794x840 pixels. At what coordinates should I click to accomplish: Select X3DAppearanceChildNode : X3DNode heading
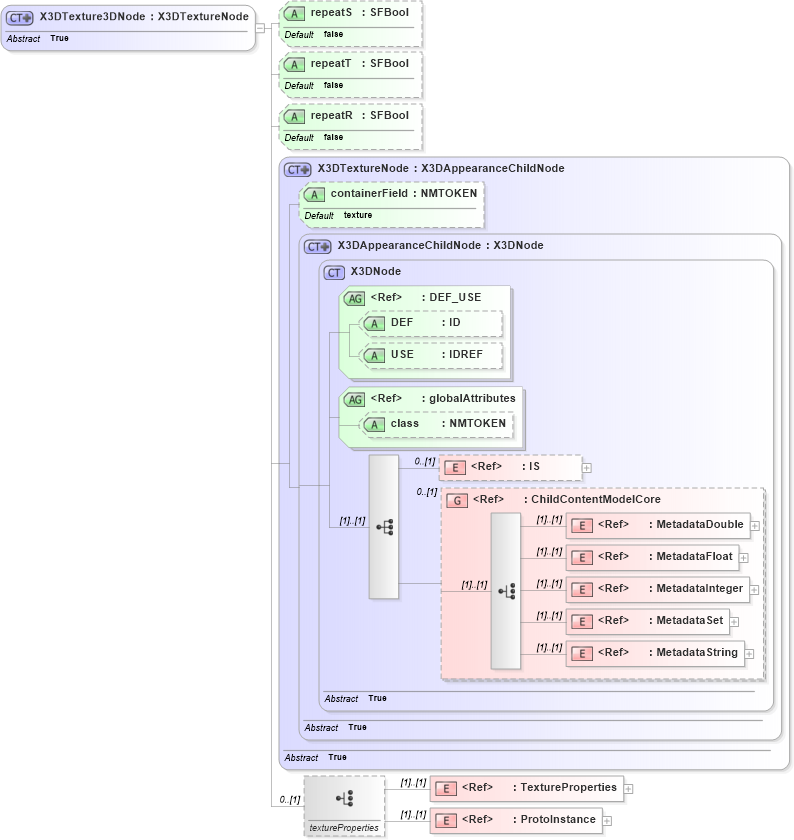point(440,245)
